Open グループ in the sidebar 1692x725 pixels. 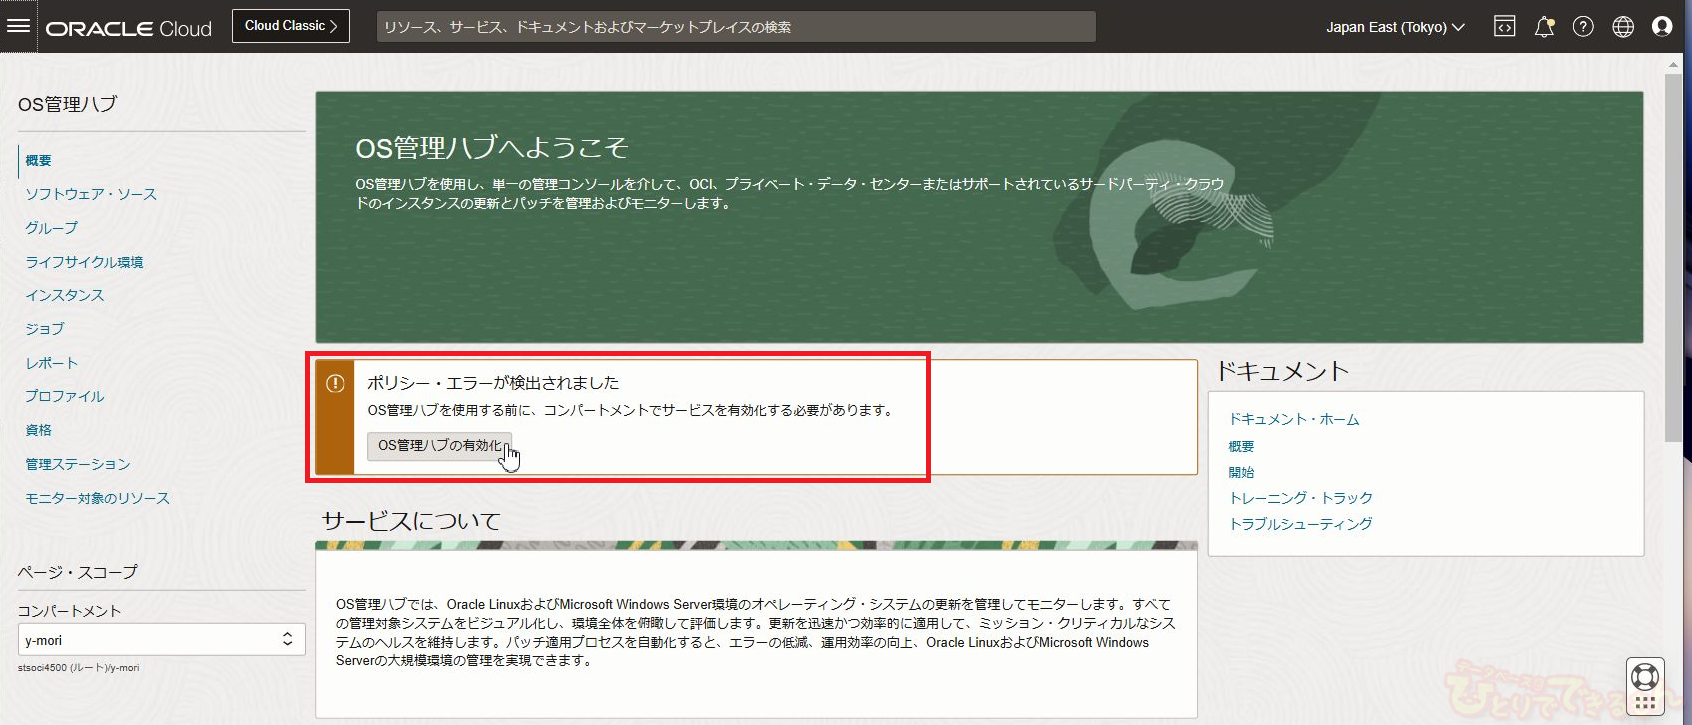[51, 228]
